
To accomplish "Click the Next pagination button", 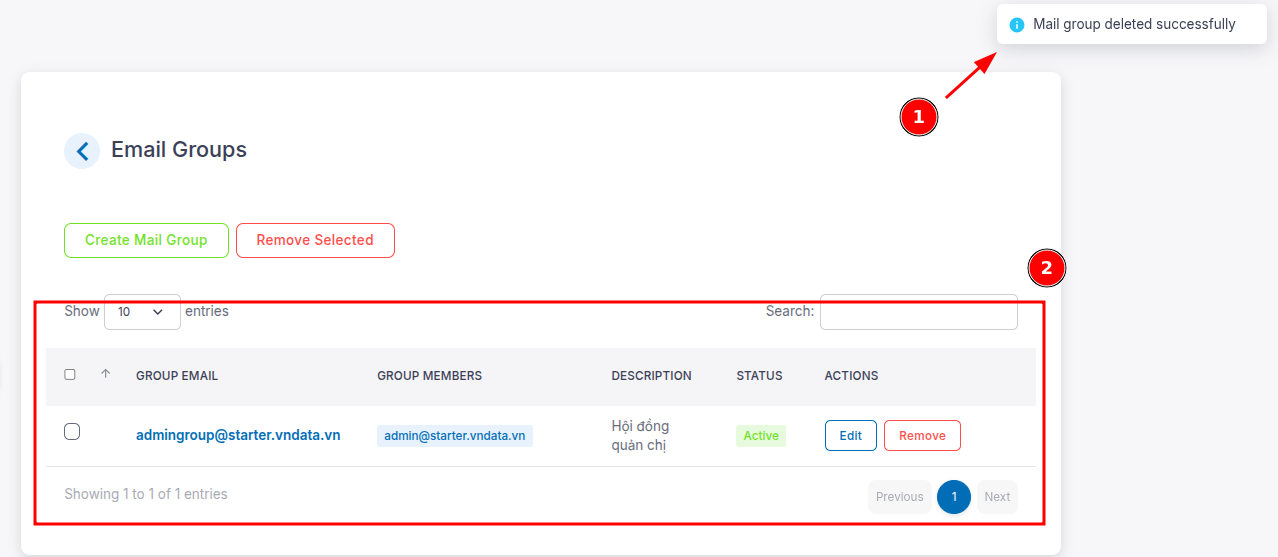I will click(x=997, y=497).
